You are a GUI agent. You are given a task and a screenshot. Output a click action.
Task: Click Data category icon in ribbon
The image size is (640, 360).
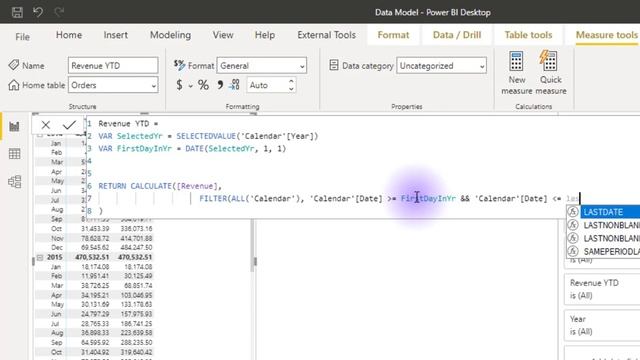point(334,65)
